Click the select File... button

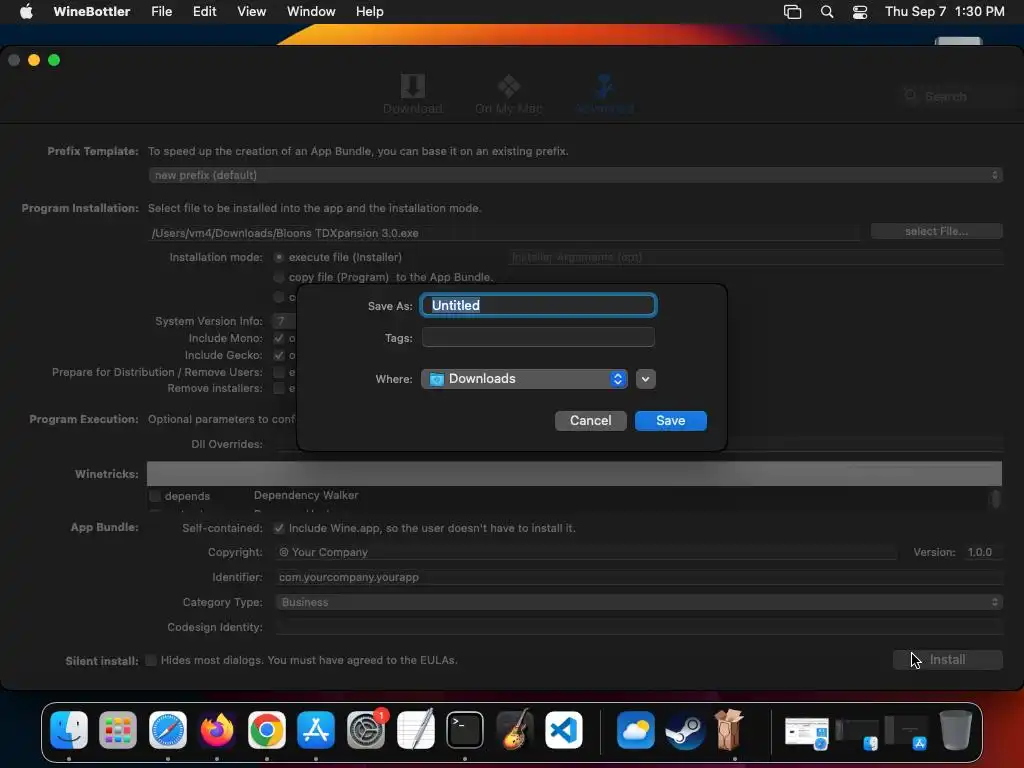[936, 231]
